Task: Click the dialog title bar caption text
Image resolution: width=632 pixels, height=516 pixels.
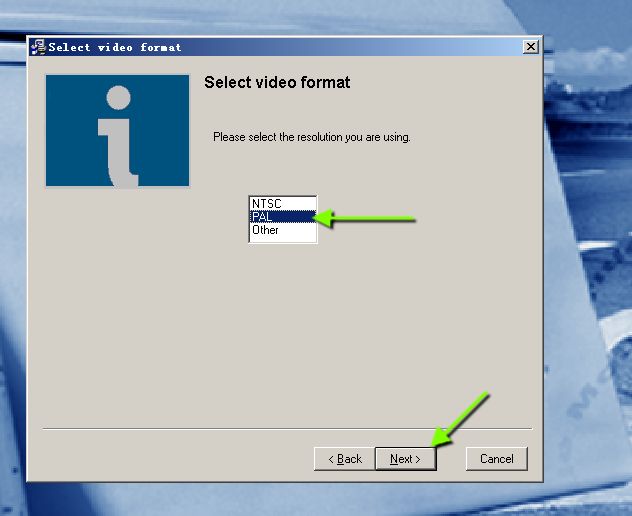Action: click(115, 47)
